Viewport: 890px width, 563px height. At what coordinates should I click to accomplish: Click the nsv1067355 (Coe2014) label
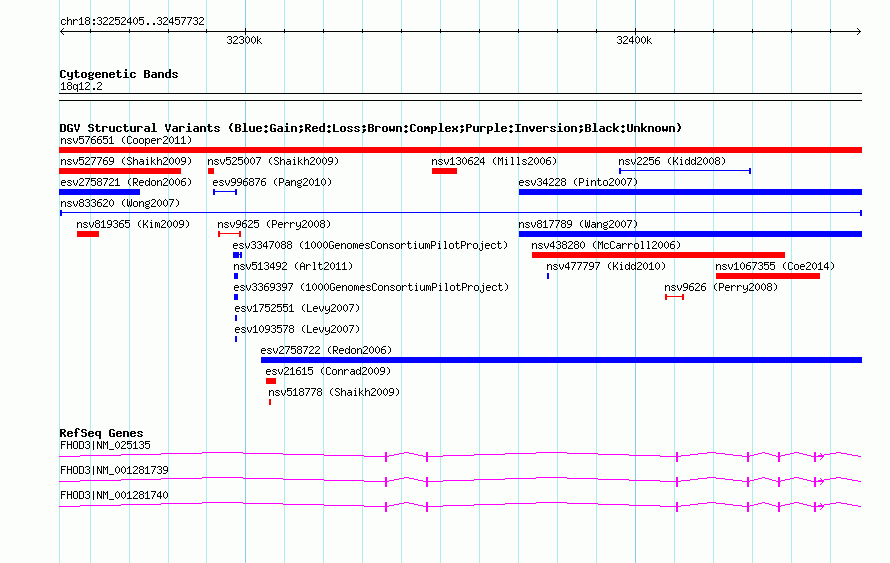click(775, 266)
